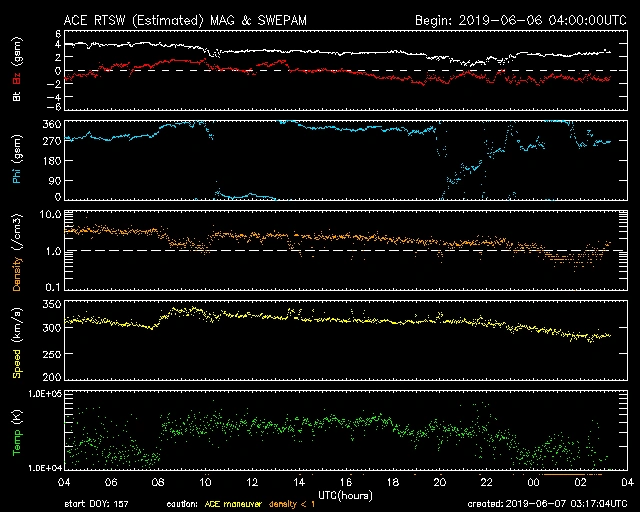Click the '20' hour label on time axis
The width and height of the screenshot is (640, 512).
(x=440, y=483)
